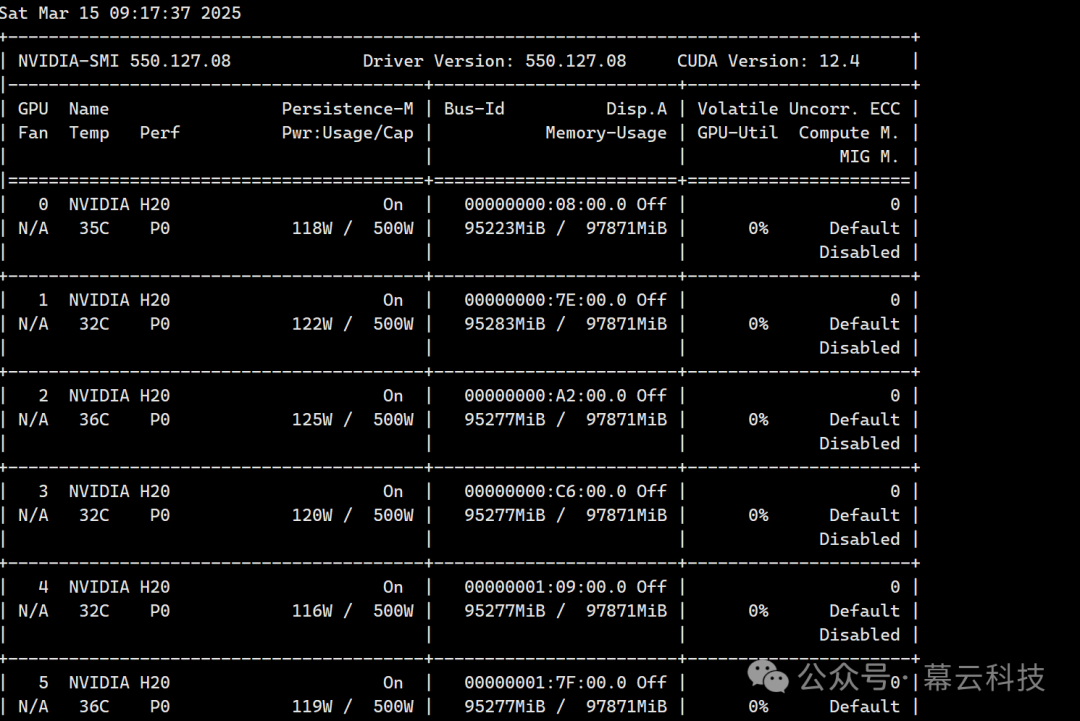Click the CUDA Version: 12.4 text

coord(768,61)
